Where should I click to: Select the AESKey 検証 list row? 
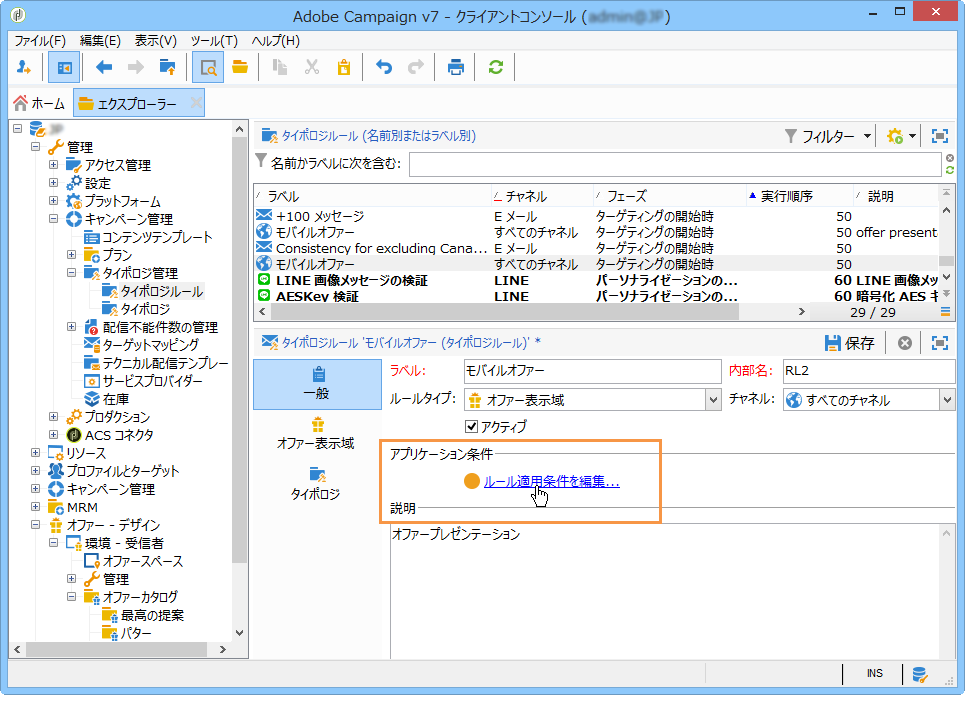point(597,296)
